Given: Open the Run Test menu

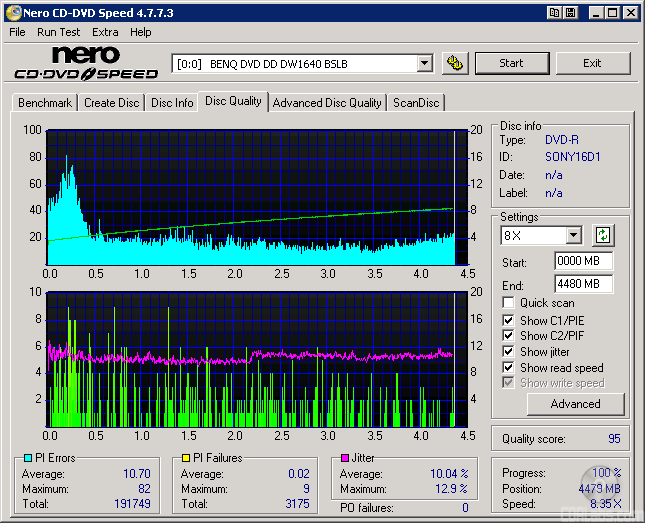Looking at the screenshot, I should [59, 32].
